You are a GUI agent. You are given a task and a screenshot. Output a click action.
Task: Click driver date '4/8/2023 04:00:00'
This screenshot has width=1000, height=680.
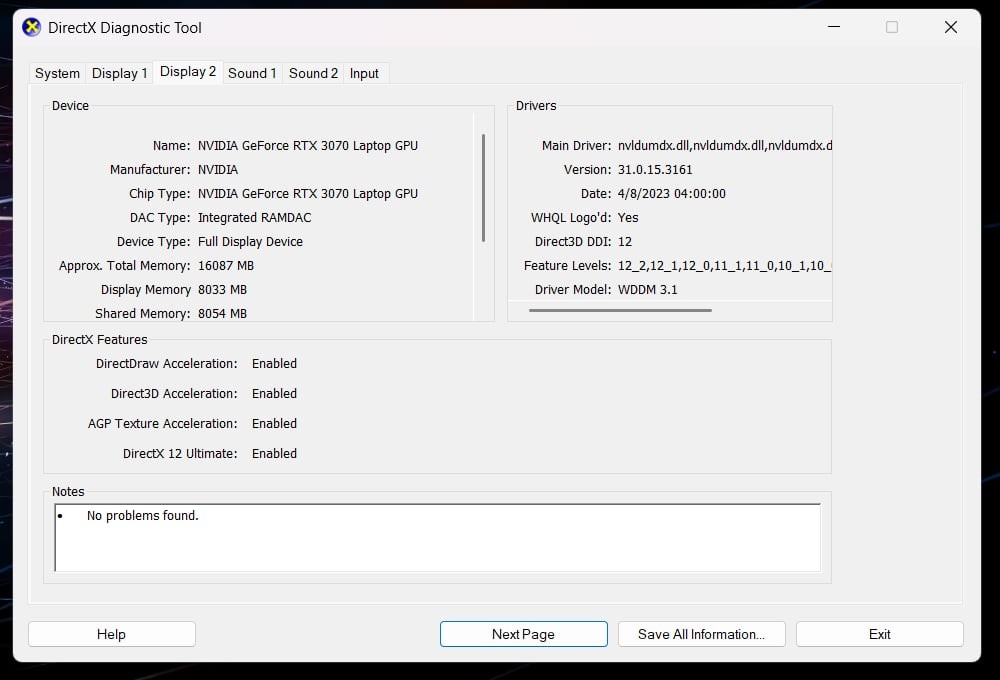point(672,194)
